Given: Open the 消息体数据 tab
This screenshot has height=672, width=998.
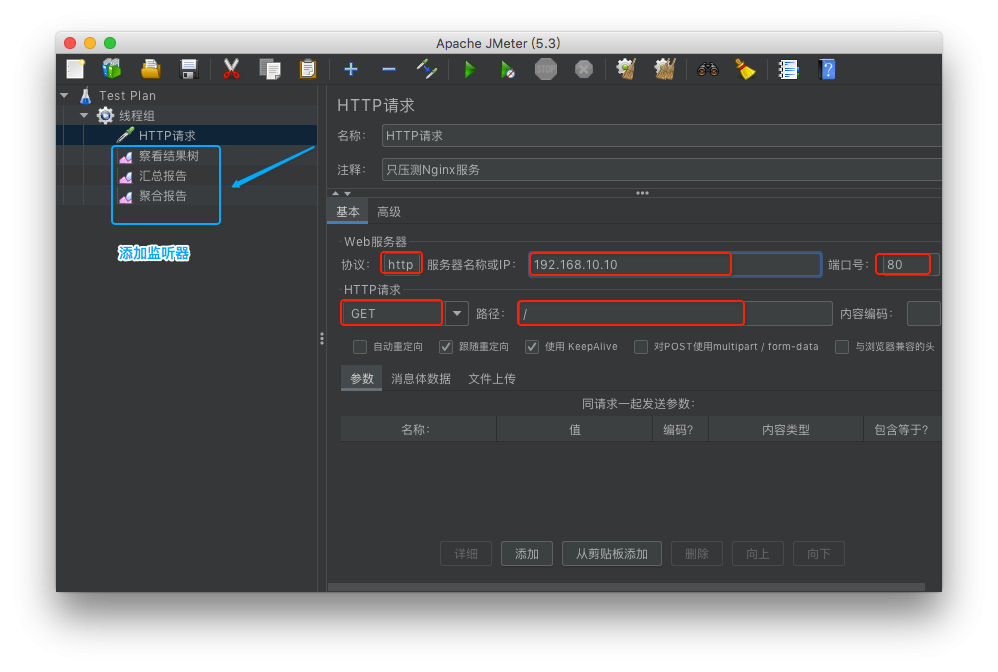Looking at the screenshot, I should [x=420, y=379].
